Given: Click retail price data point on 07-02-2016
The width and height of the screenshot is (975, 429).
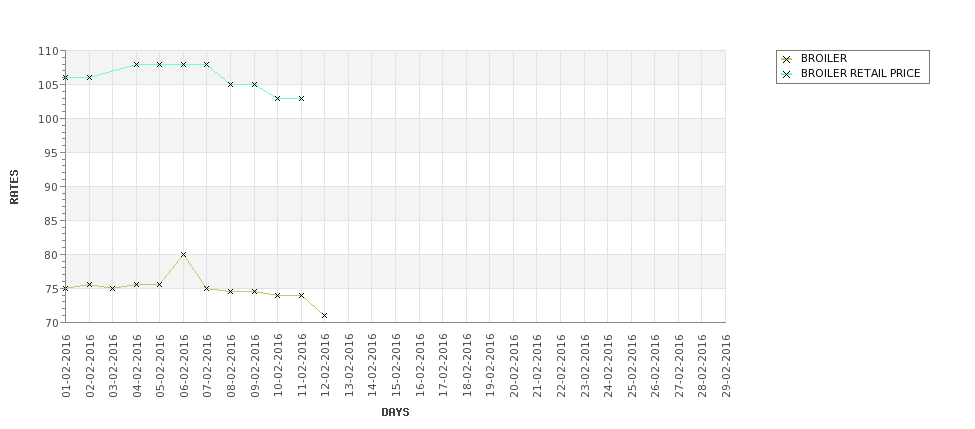Looking at the screenshot, I should (206, 64).
